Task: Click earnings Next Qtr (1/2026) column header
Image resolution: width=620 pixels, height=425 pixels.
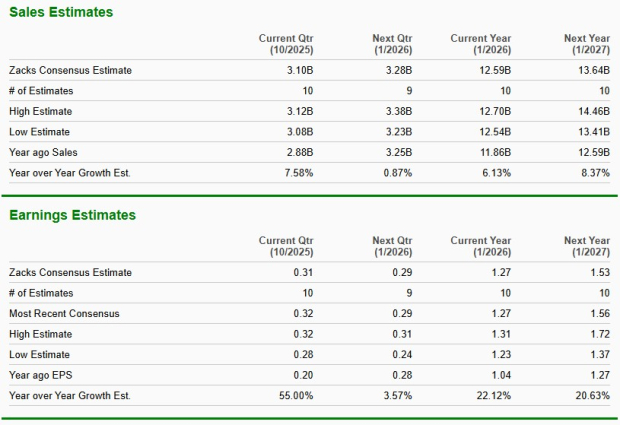Action: 391,246
